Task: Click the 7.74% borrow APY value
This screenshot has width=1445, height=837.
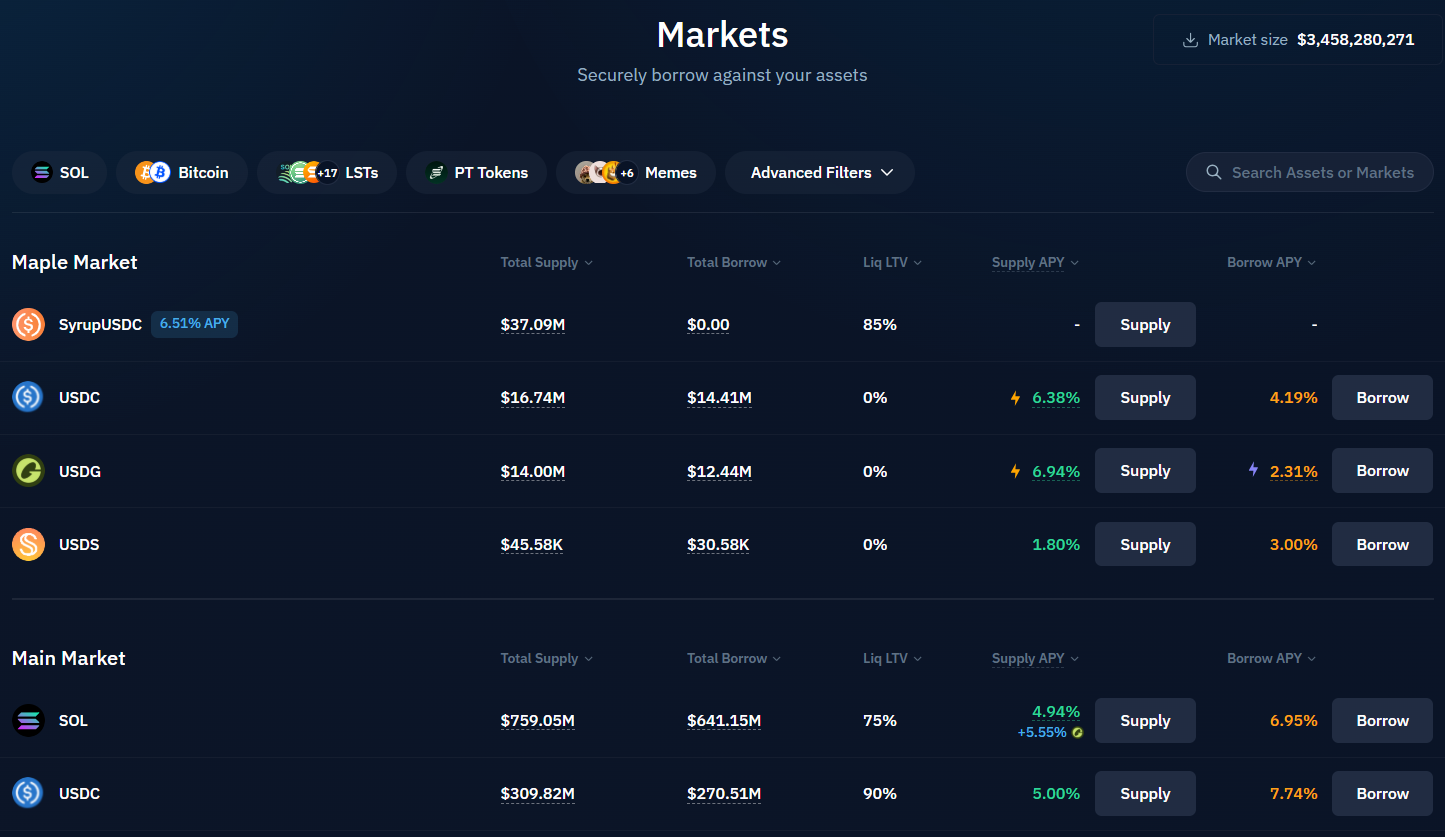Action: pos(1294,794)
